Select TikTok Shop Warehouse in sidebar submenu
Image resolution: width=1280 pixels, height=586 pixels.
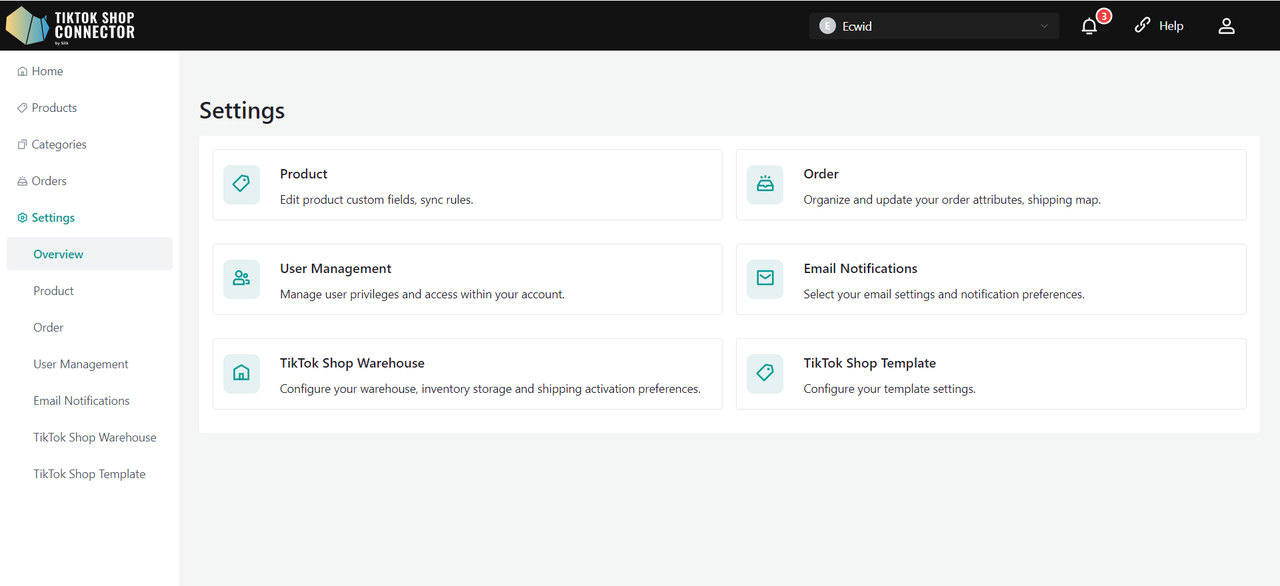pyautogui.click(x=95, y=438)
